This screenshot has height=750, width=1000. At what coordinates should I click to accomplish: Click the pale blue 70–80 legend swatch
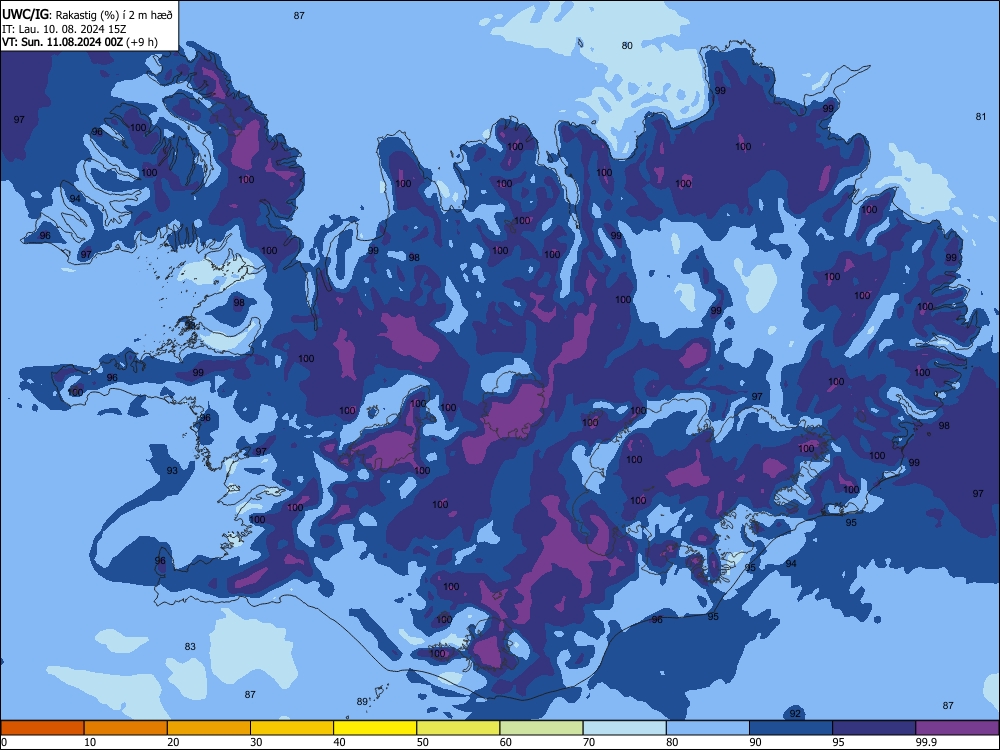click(x=625, y=728)
